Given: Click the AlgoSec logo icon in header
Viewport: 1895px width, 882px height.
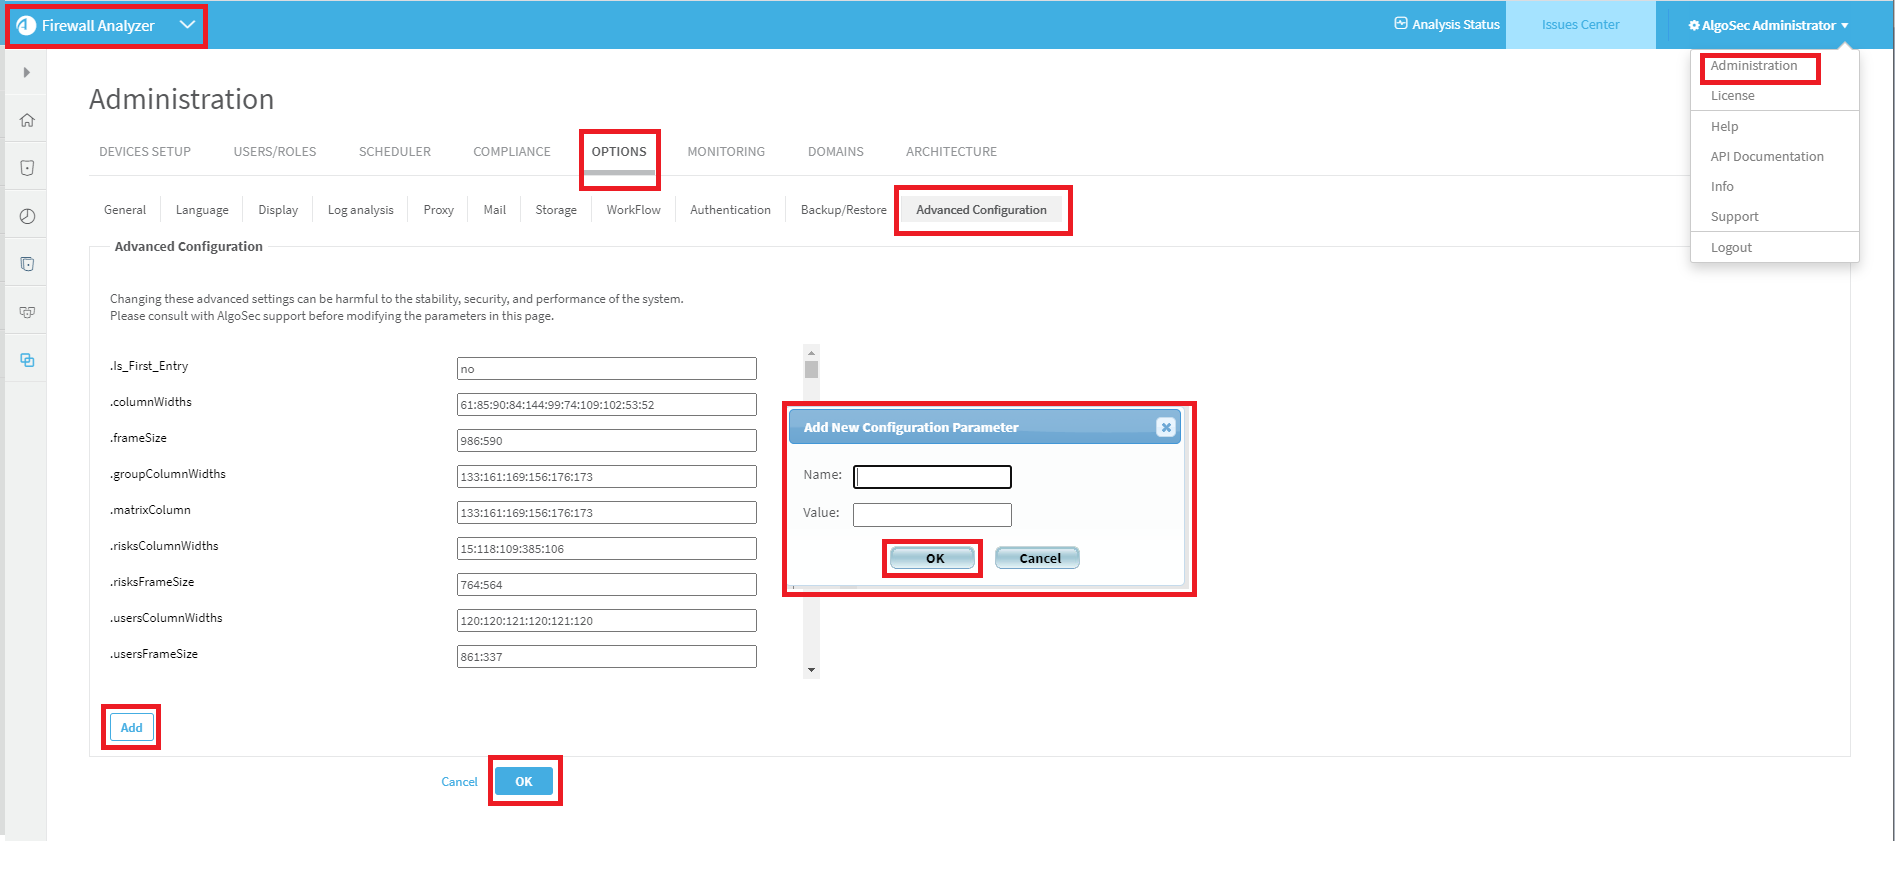Looking at the screenshot, I should (x=26, y=26).
